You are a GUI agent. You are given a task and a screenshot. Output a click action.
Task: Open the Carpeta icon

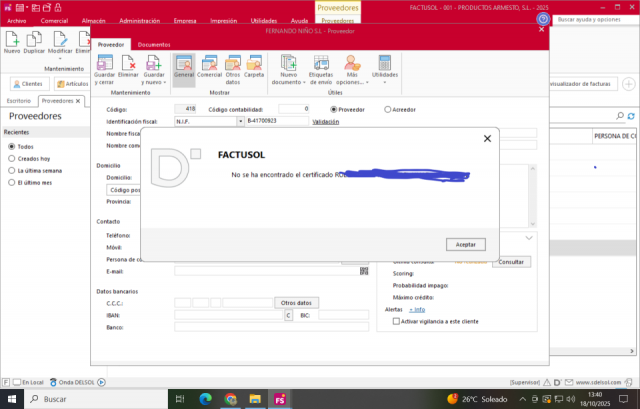tap(254, 63)
